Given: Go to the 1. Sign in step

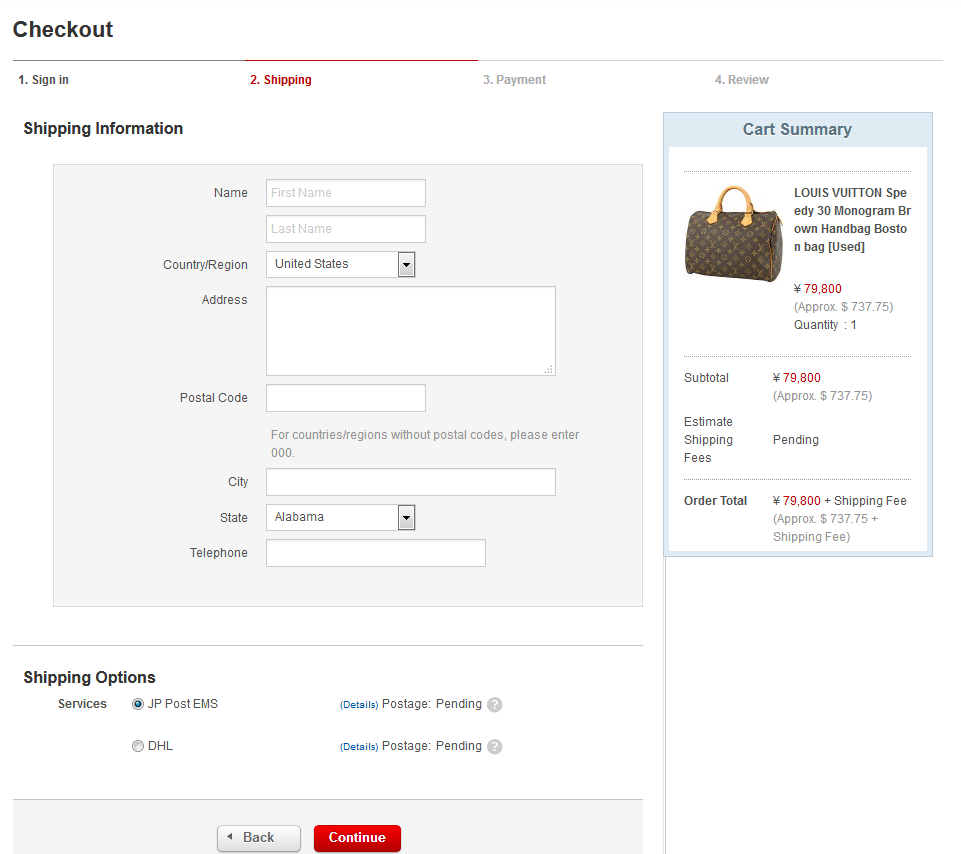Looking at the screenshot, I should pos(44,80).
